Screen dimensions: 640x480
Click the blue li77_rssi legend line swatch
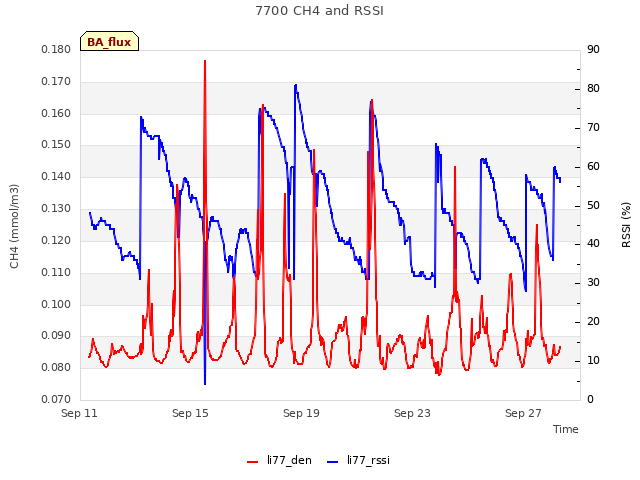(x=333, y=462)
